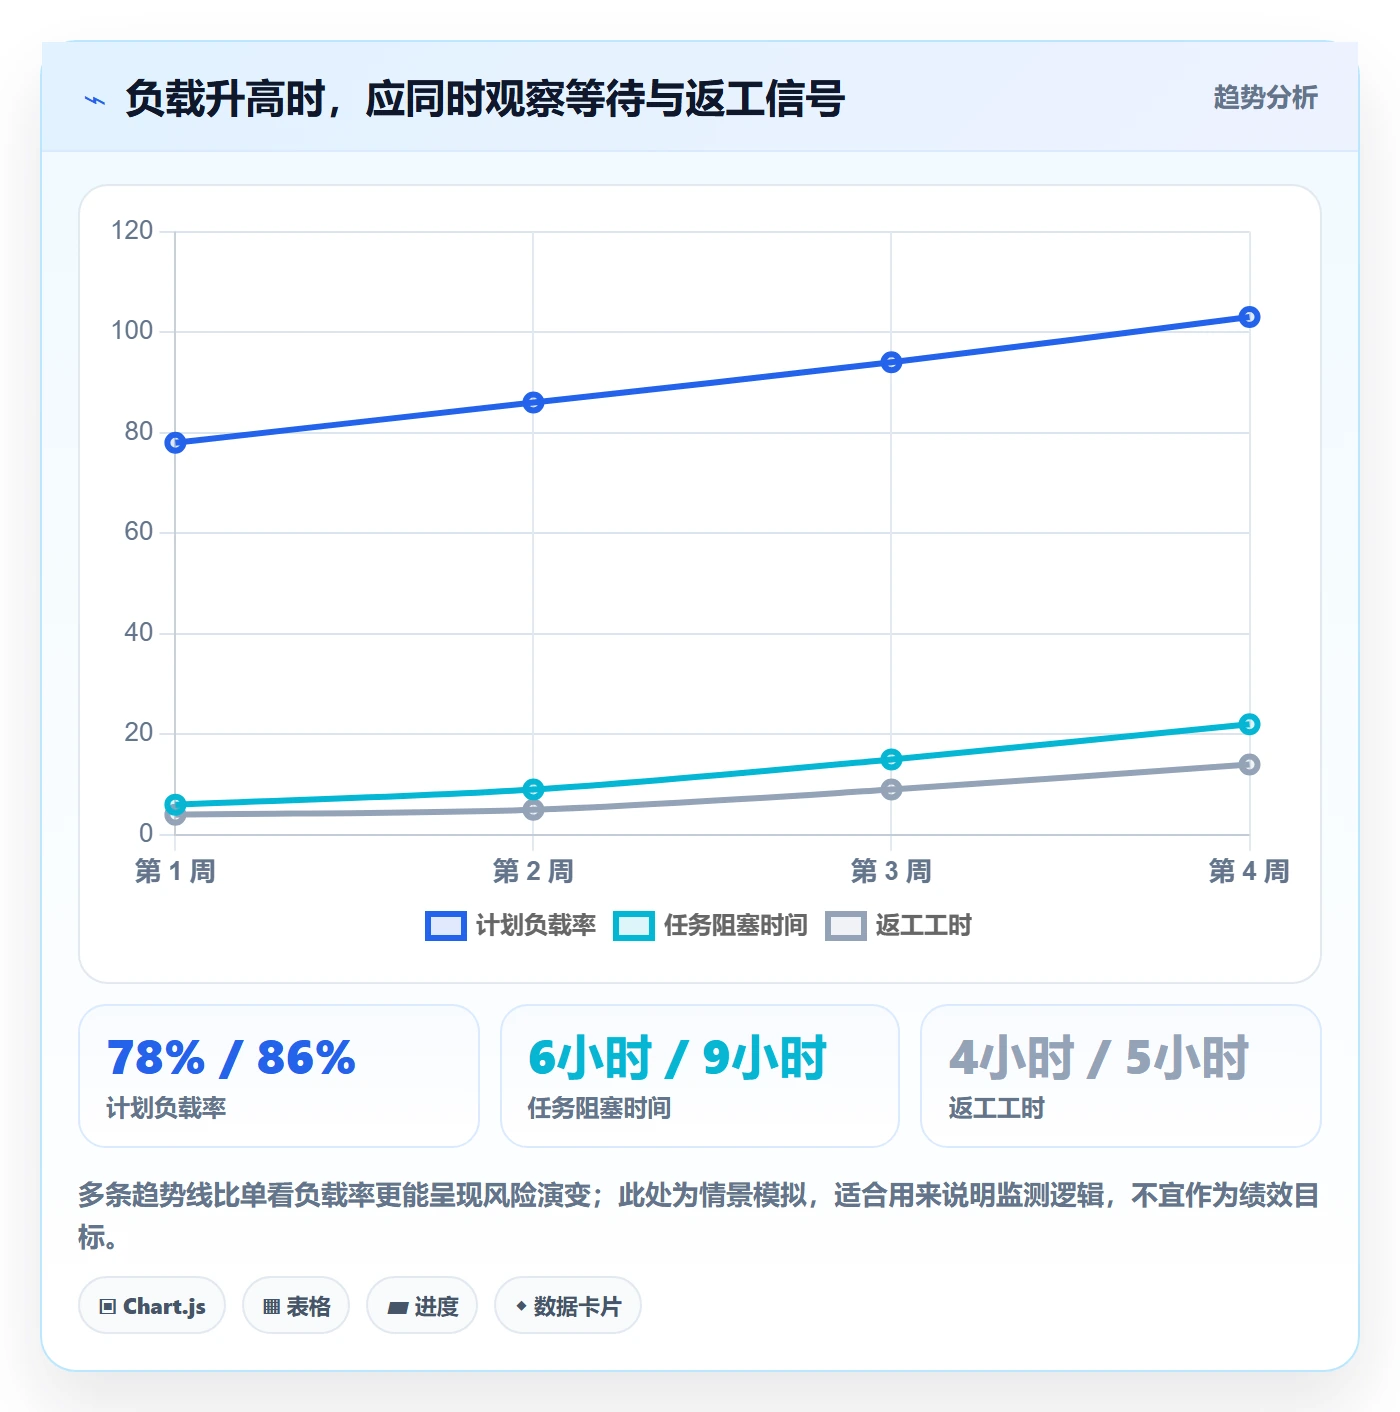Click the square icon in the Chart.js chip
1400x1412 pixels.
pos(108,1307)
